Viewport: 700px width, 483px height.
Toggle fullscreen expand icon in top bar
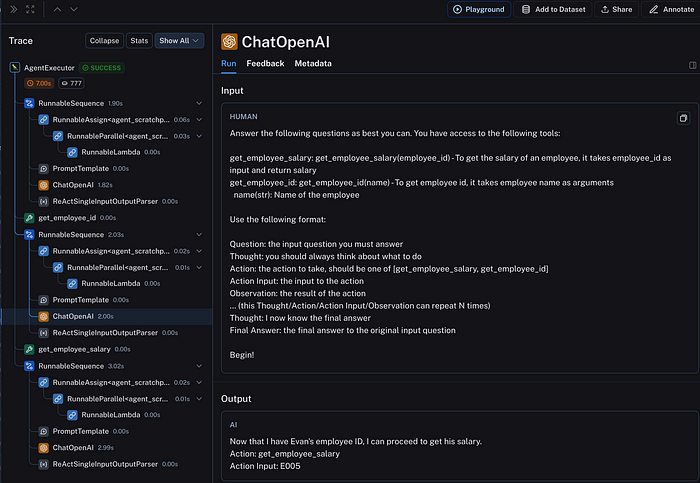(30, 9)
